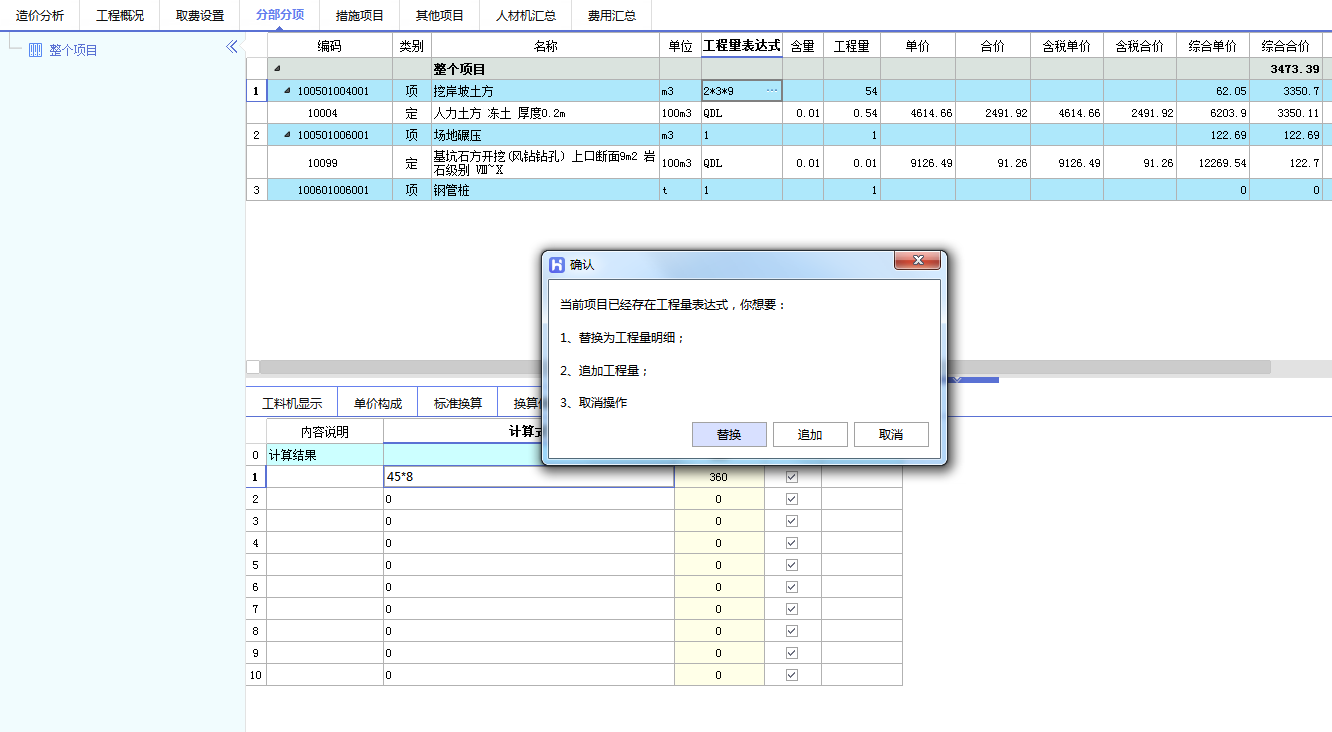Collapse item 100501004001 挖岸坡土方 expander
Viewport: 1332px width, 732px height.
pyautogui.click(x=289, y=90)
